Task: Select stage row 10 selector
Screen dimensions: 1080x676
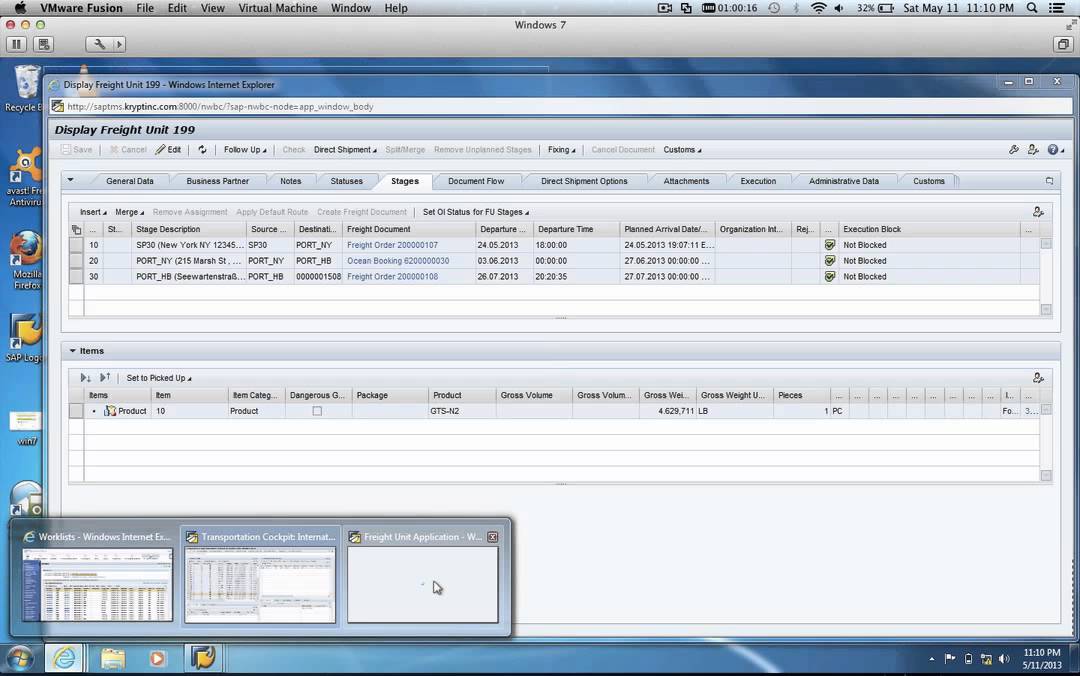Action: [76, 245]
